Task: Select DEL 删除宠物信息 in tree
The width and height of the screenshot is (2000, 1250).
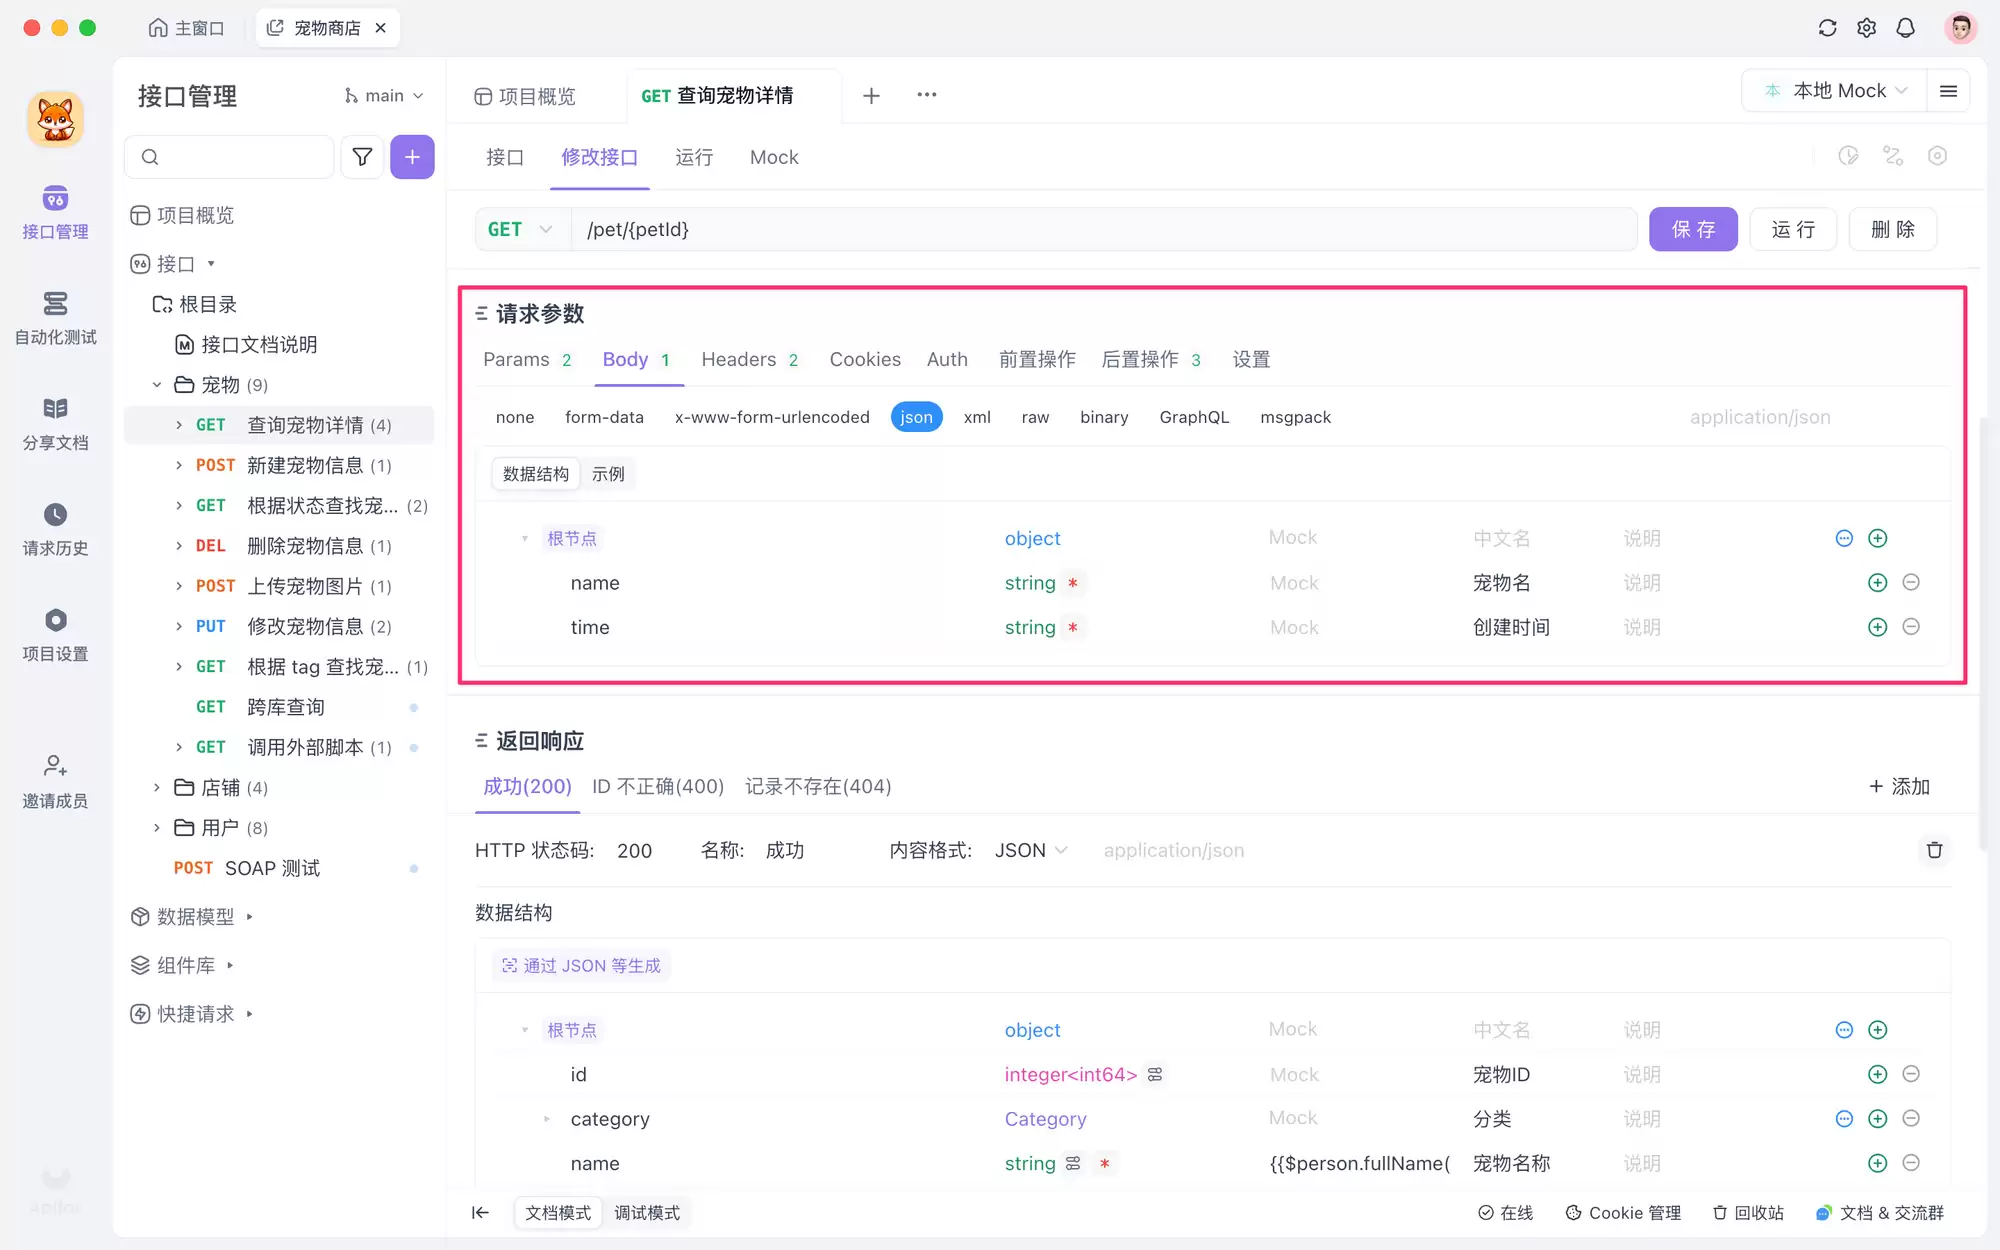Action: [279, 546]
